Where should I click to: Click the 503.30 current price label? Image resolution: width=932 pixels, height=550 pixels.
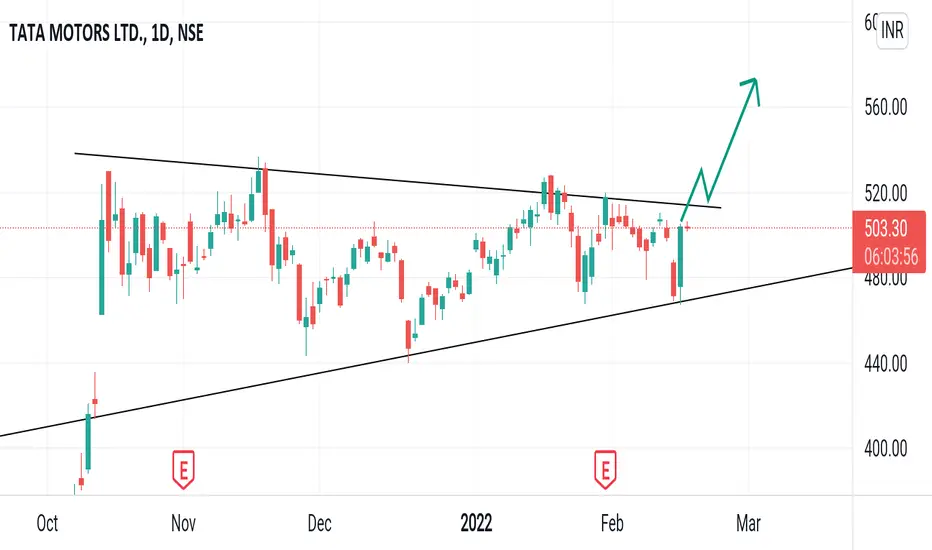[886, 228]
